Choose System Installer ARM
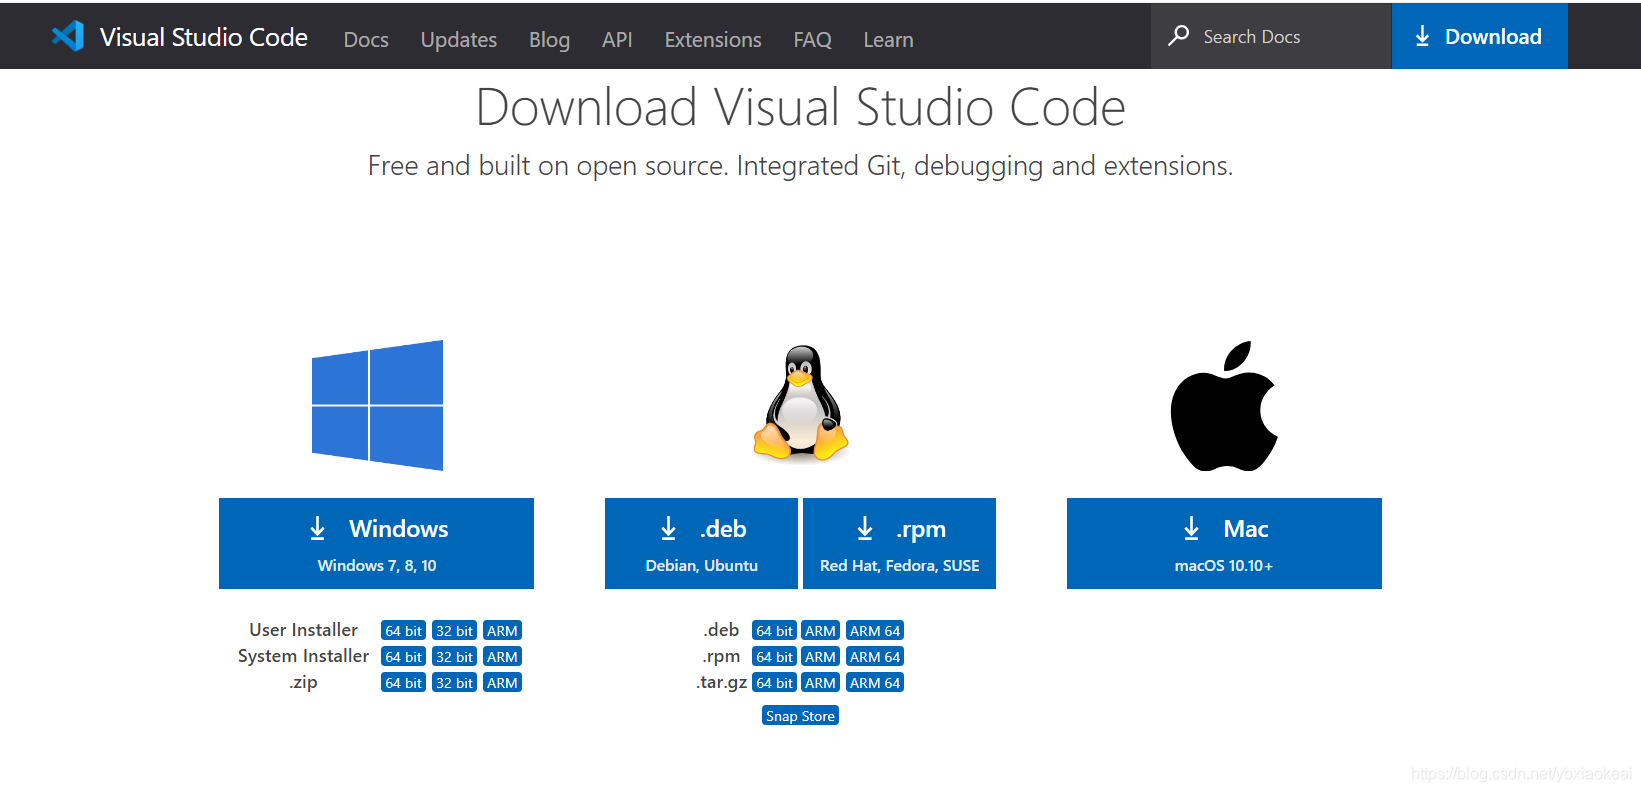 pyautogui.click(x=502, y=657)
